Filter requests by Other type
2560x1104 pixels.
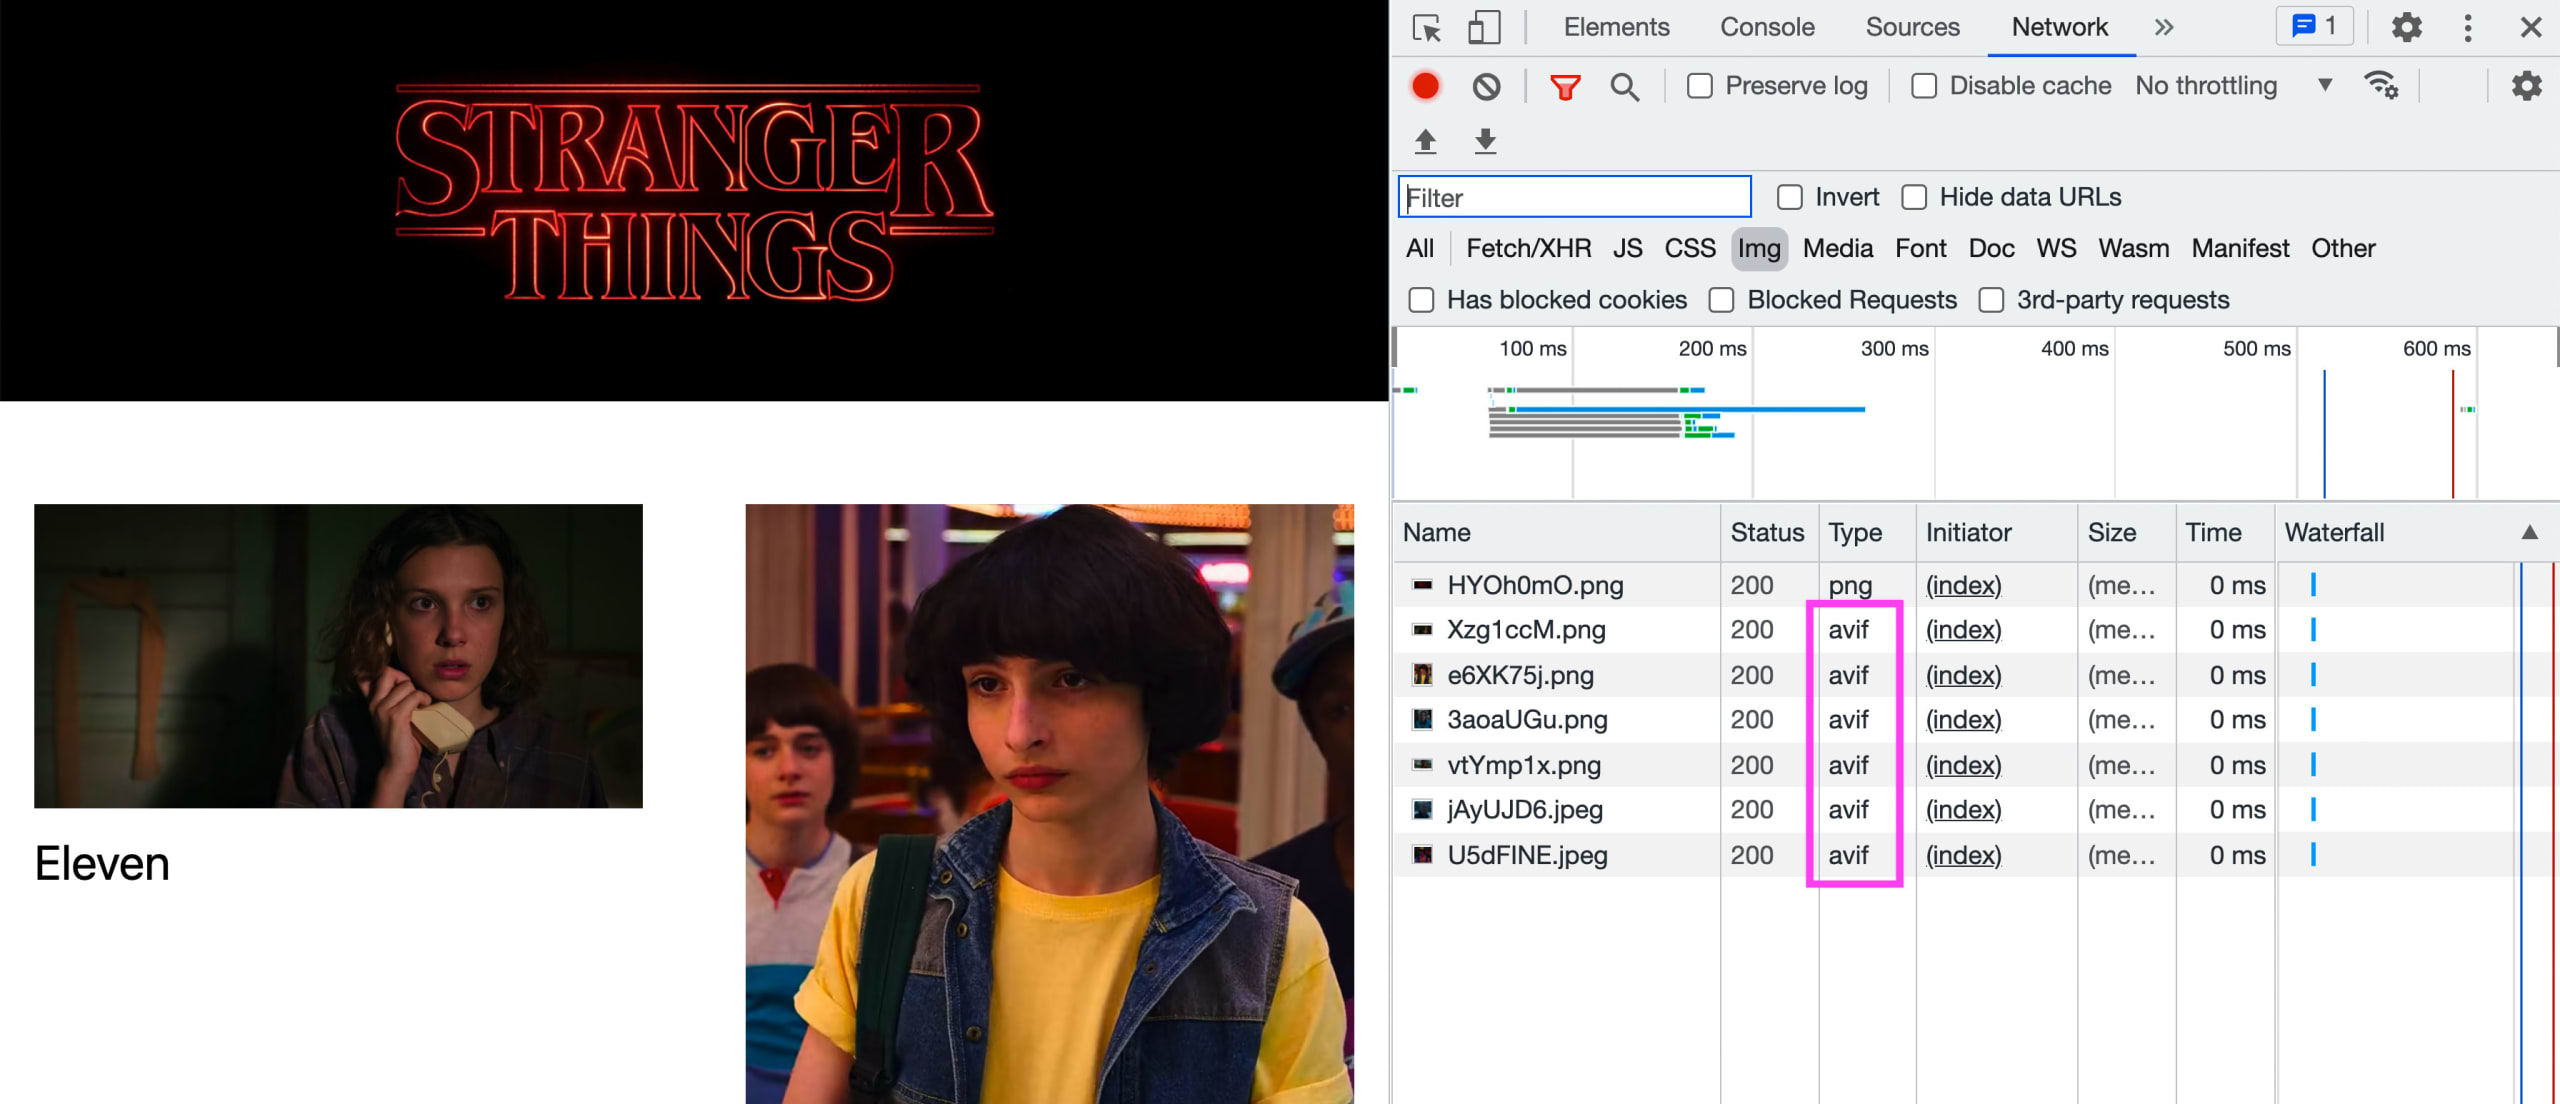(x=2342, y=248)
